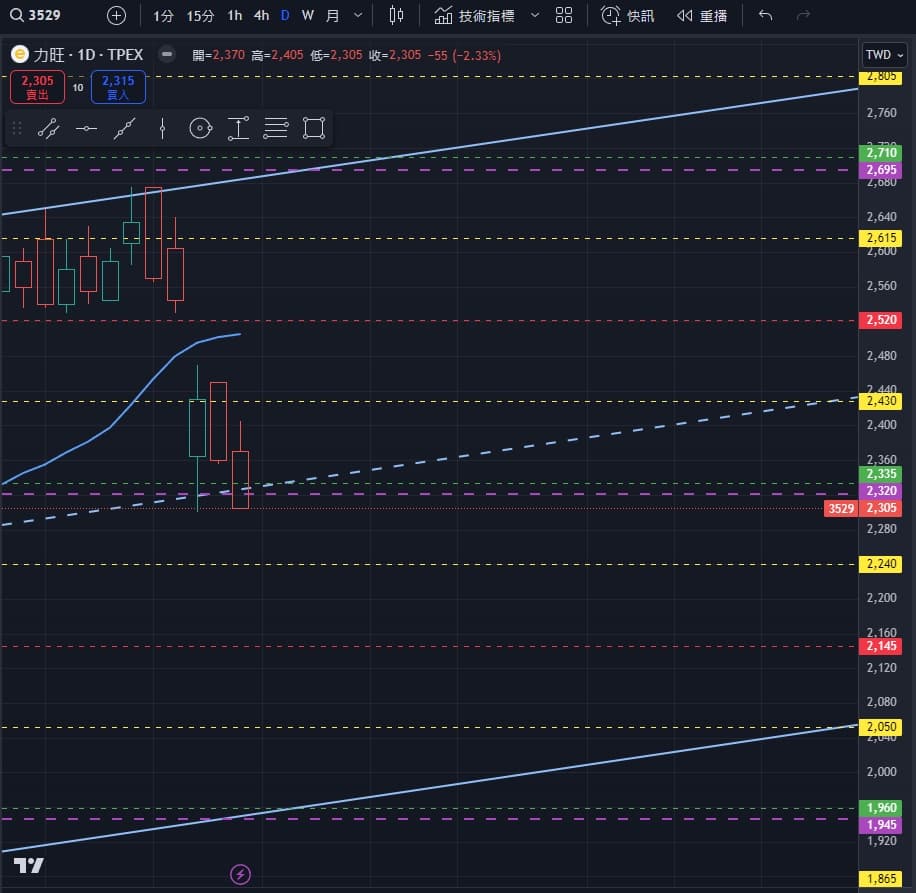
Task: Click the 2,305 sell button
Action: 38,87
